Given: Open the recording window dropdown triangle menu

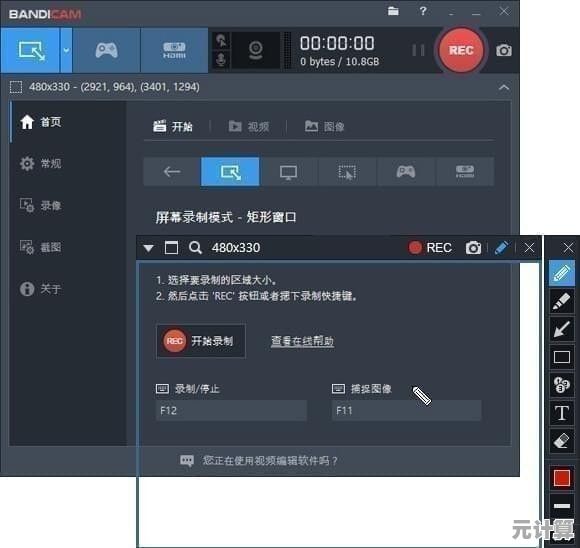Looking at the screenshot, I should tap(149, 248).
